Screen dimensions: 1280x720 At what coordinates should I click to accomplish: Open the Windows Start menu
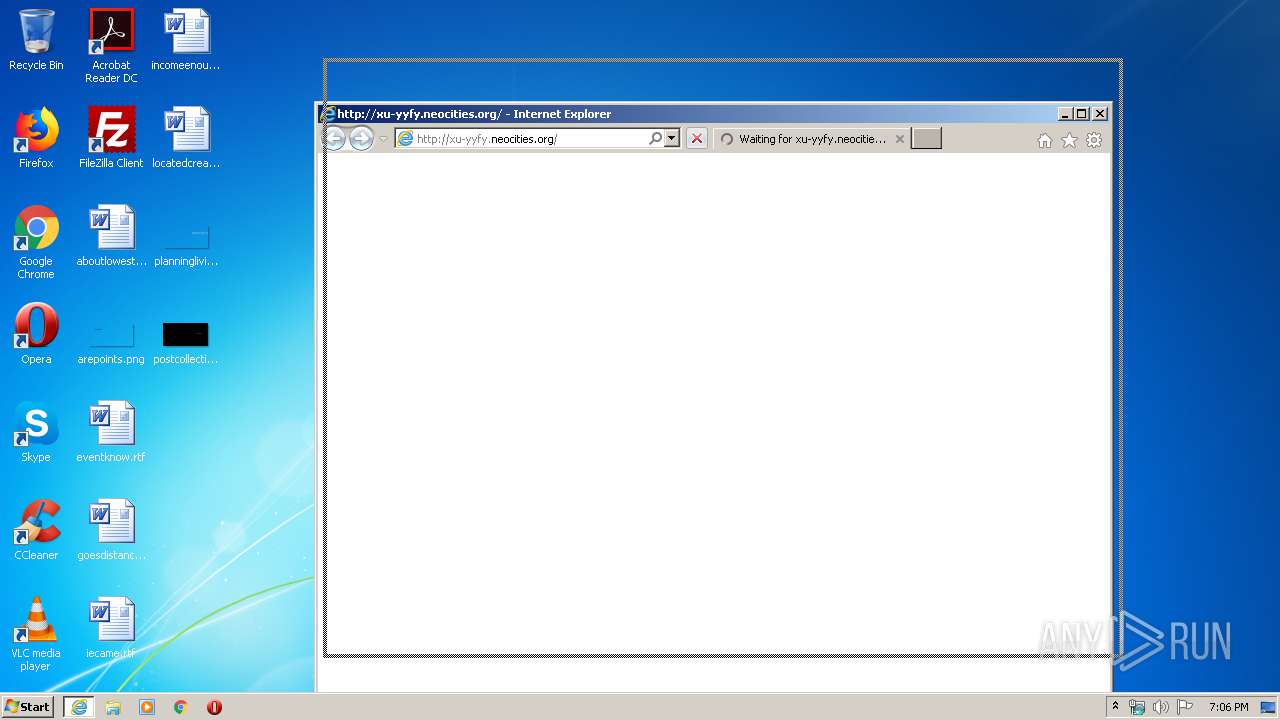(28, 707)
